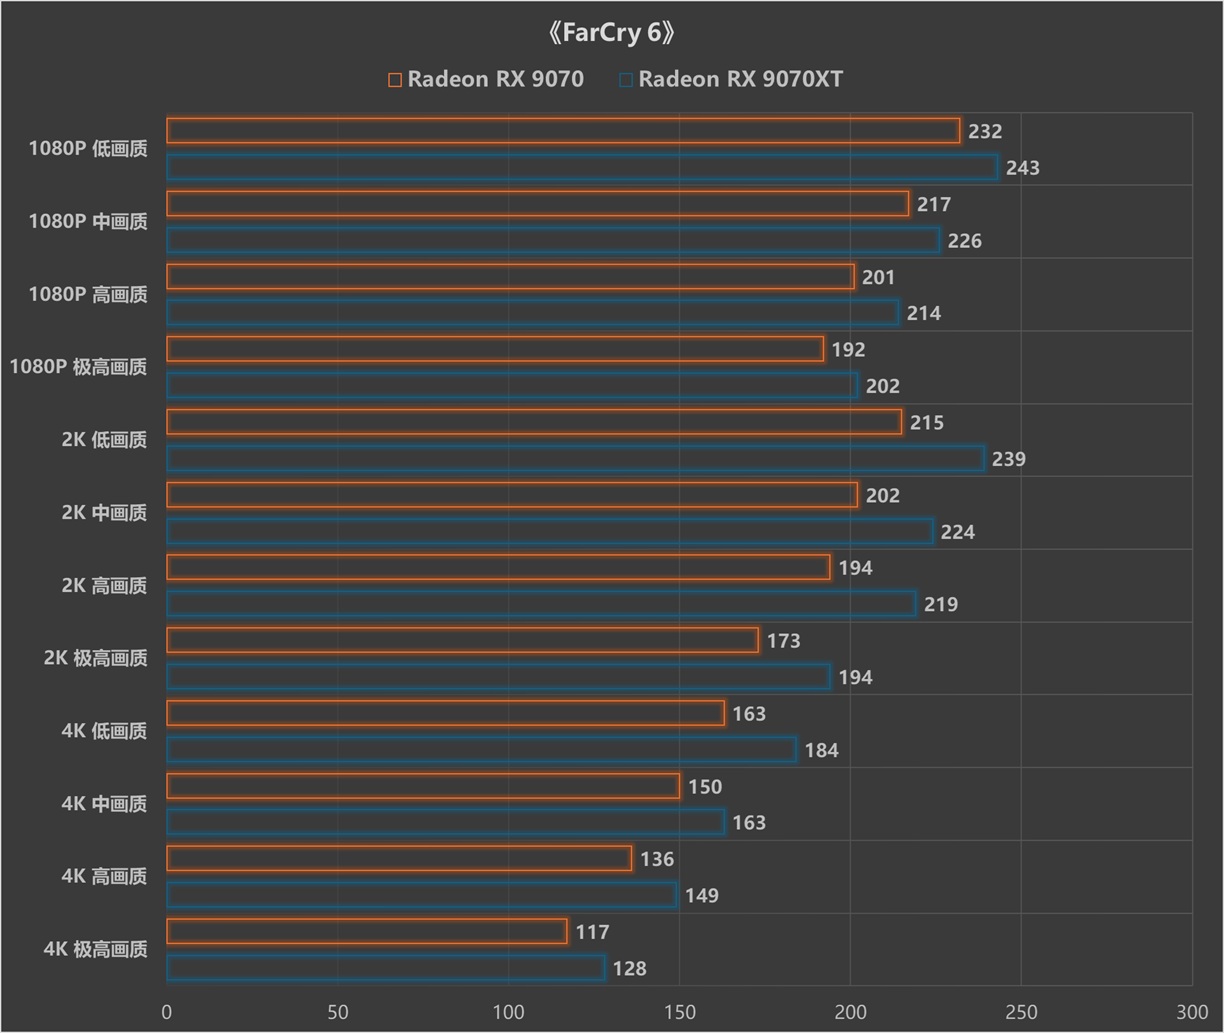
Task: Click the orange Radeon RX 9070 legend swatch
Action: click(395, 80)
